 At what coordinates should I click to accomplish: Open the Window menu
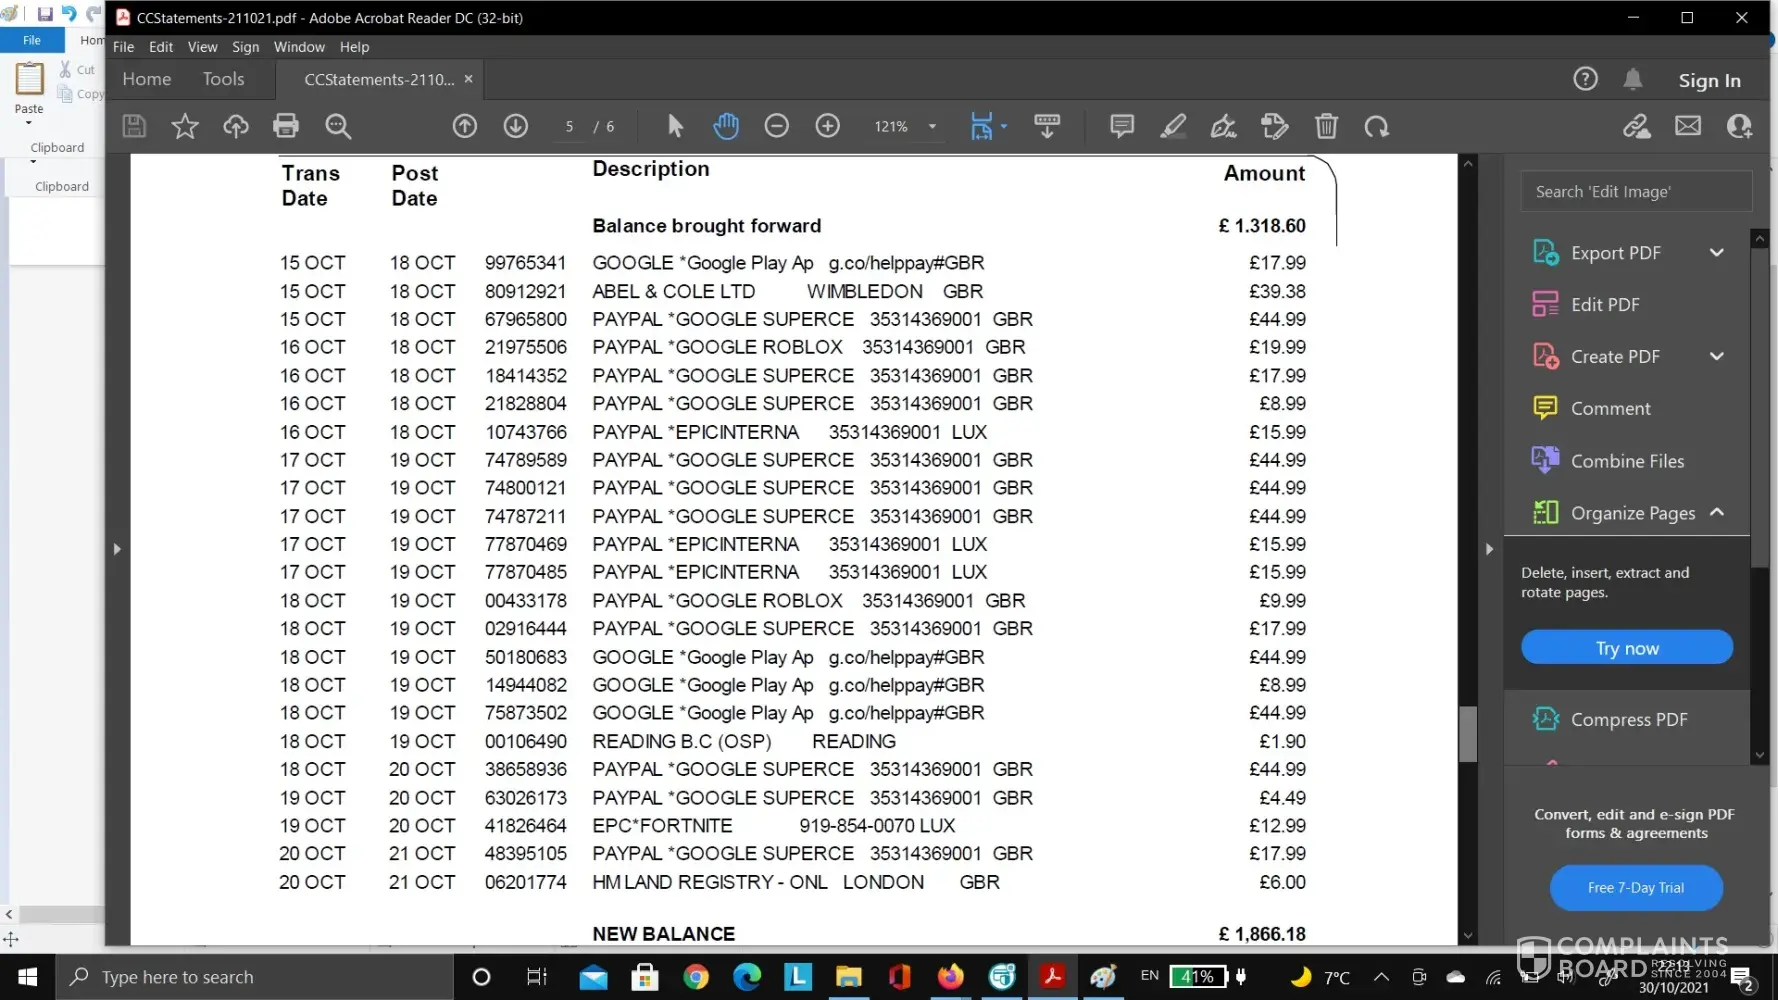[x=299, y=47]
